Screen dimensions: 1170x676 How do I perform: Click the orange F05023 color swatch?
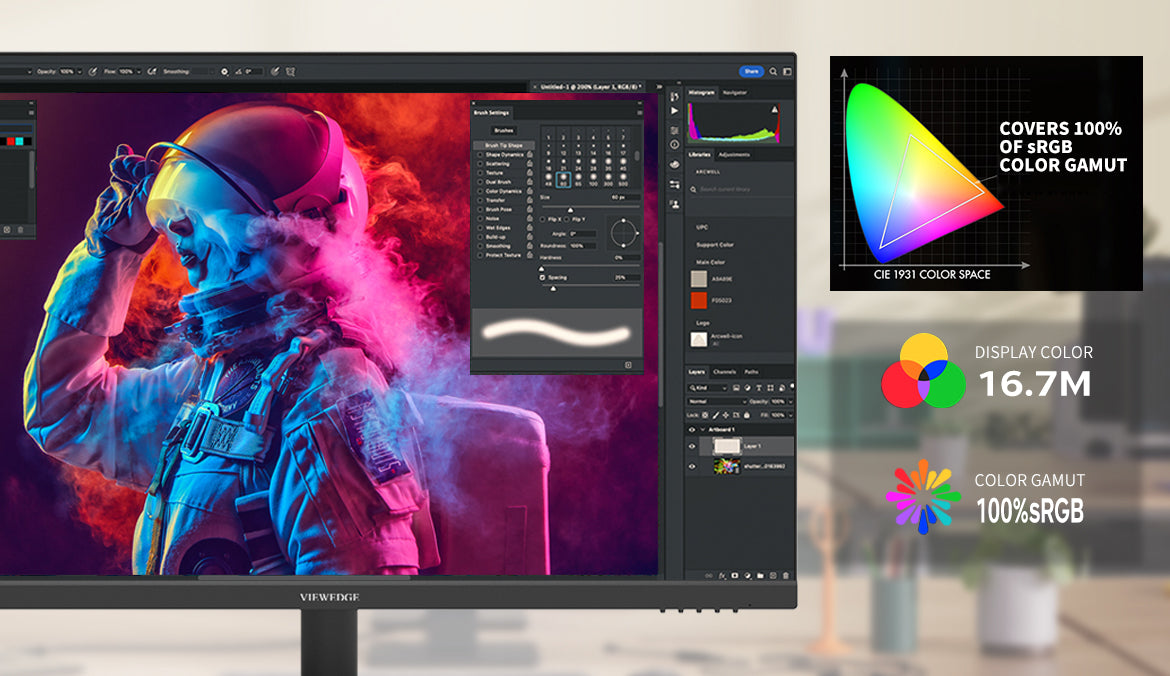click(x=700, y=300)
